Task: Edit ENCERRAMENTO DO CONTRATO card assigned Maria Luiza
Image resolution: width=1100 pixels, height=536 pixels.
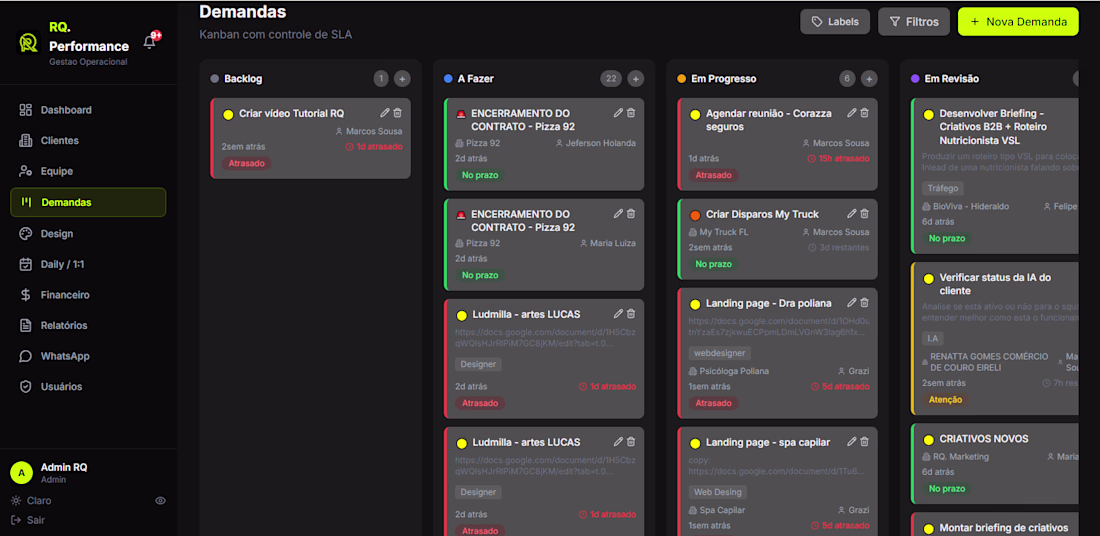Action: [x=618, y=213]
